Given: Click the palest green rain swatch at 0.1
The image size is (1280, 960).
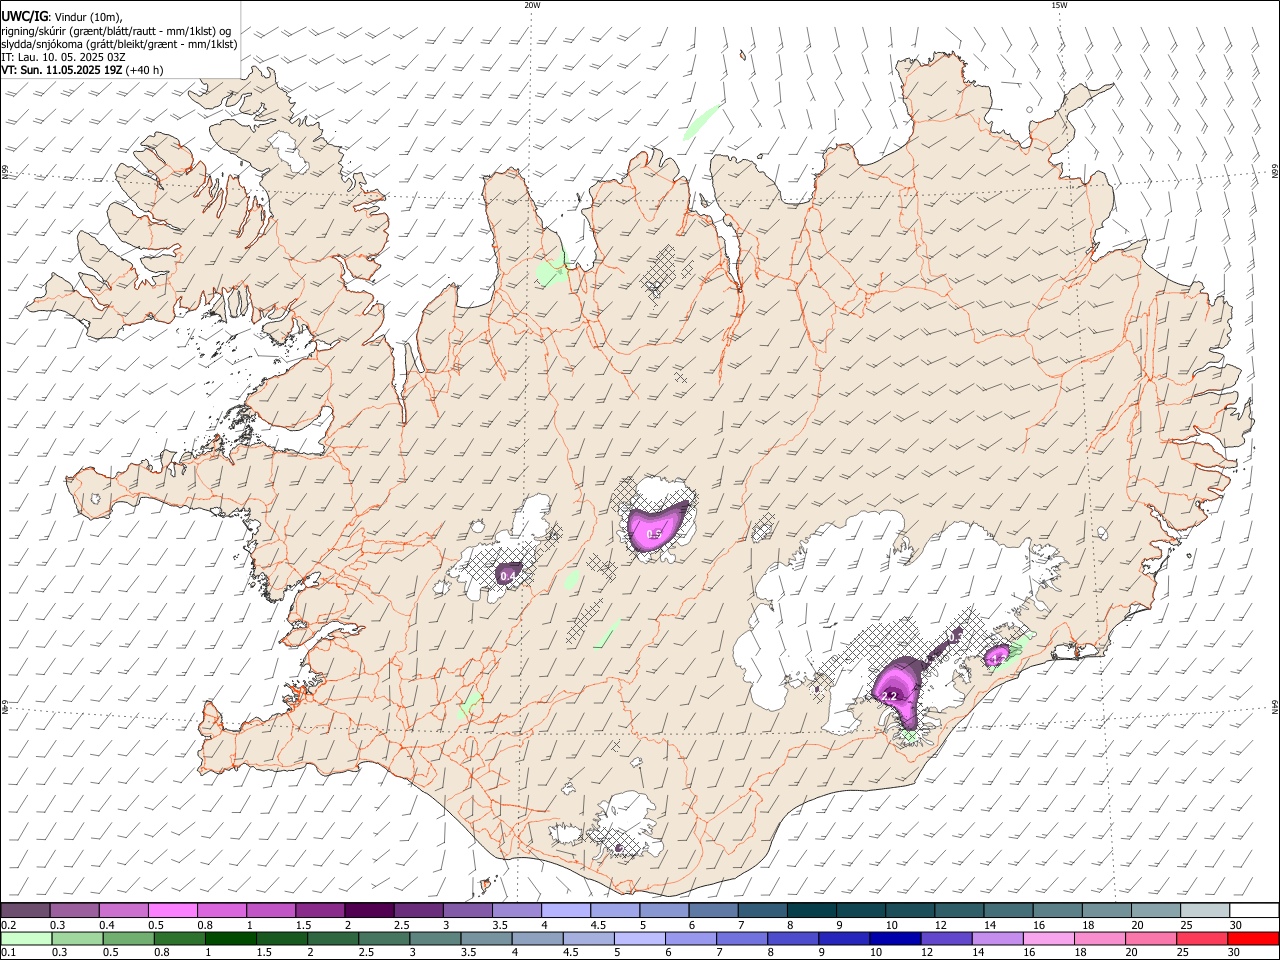Looking at the screenshot, I should click(x=26, y=938).
